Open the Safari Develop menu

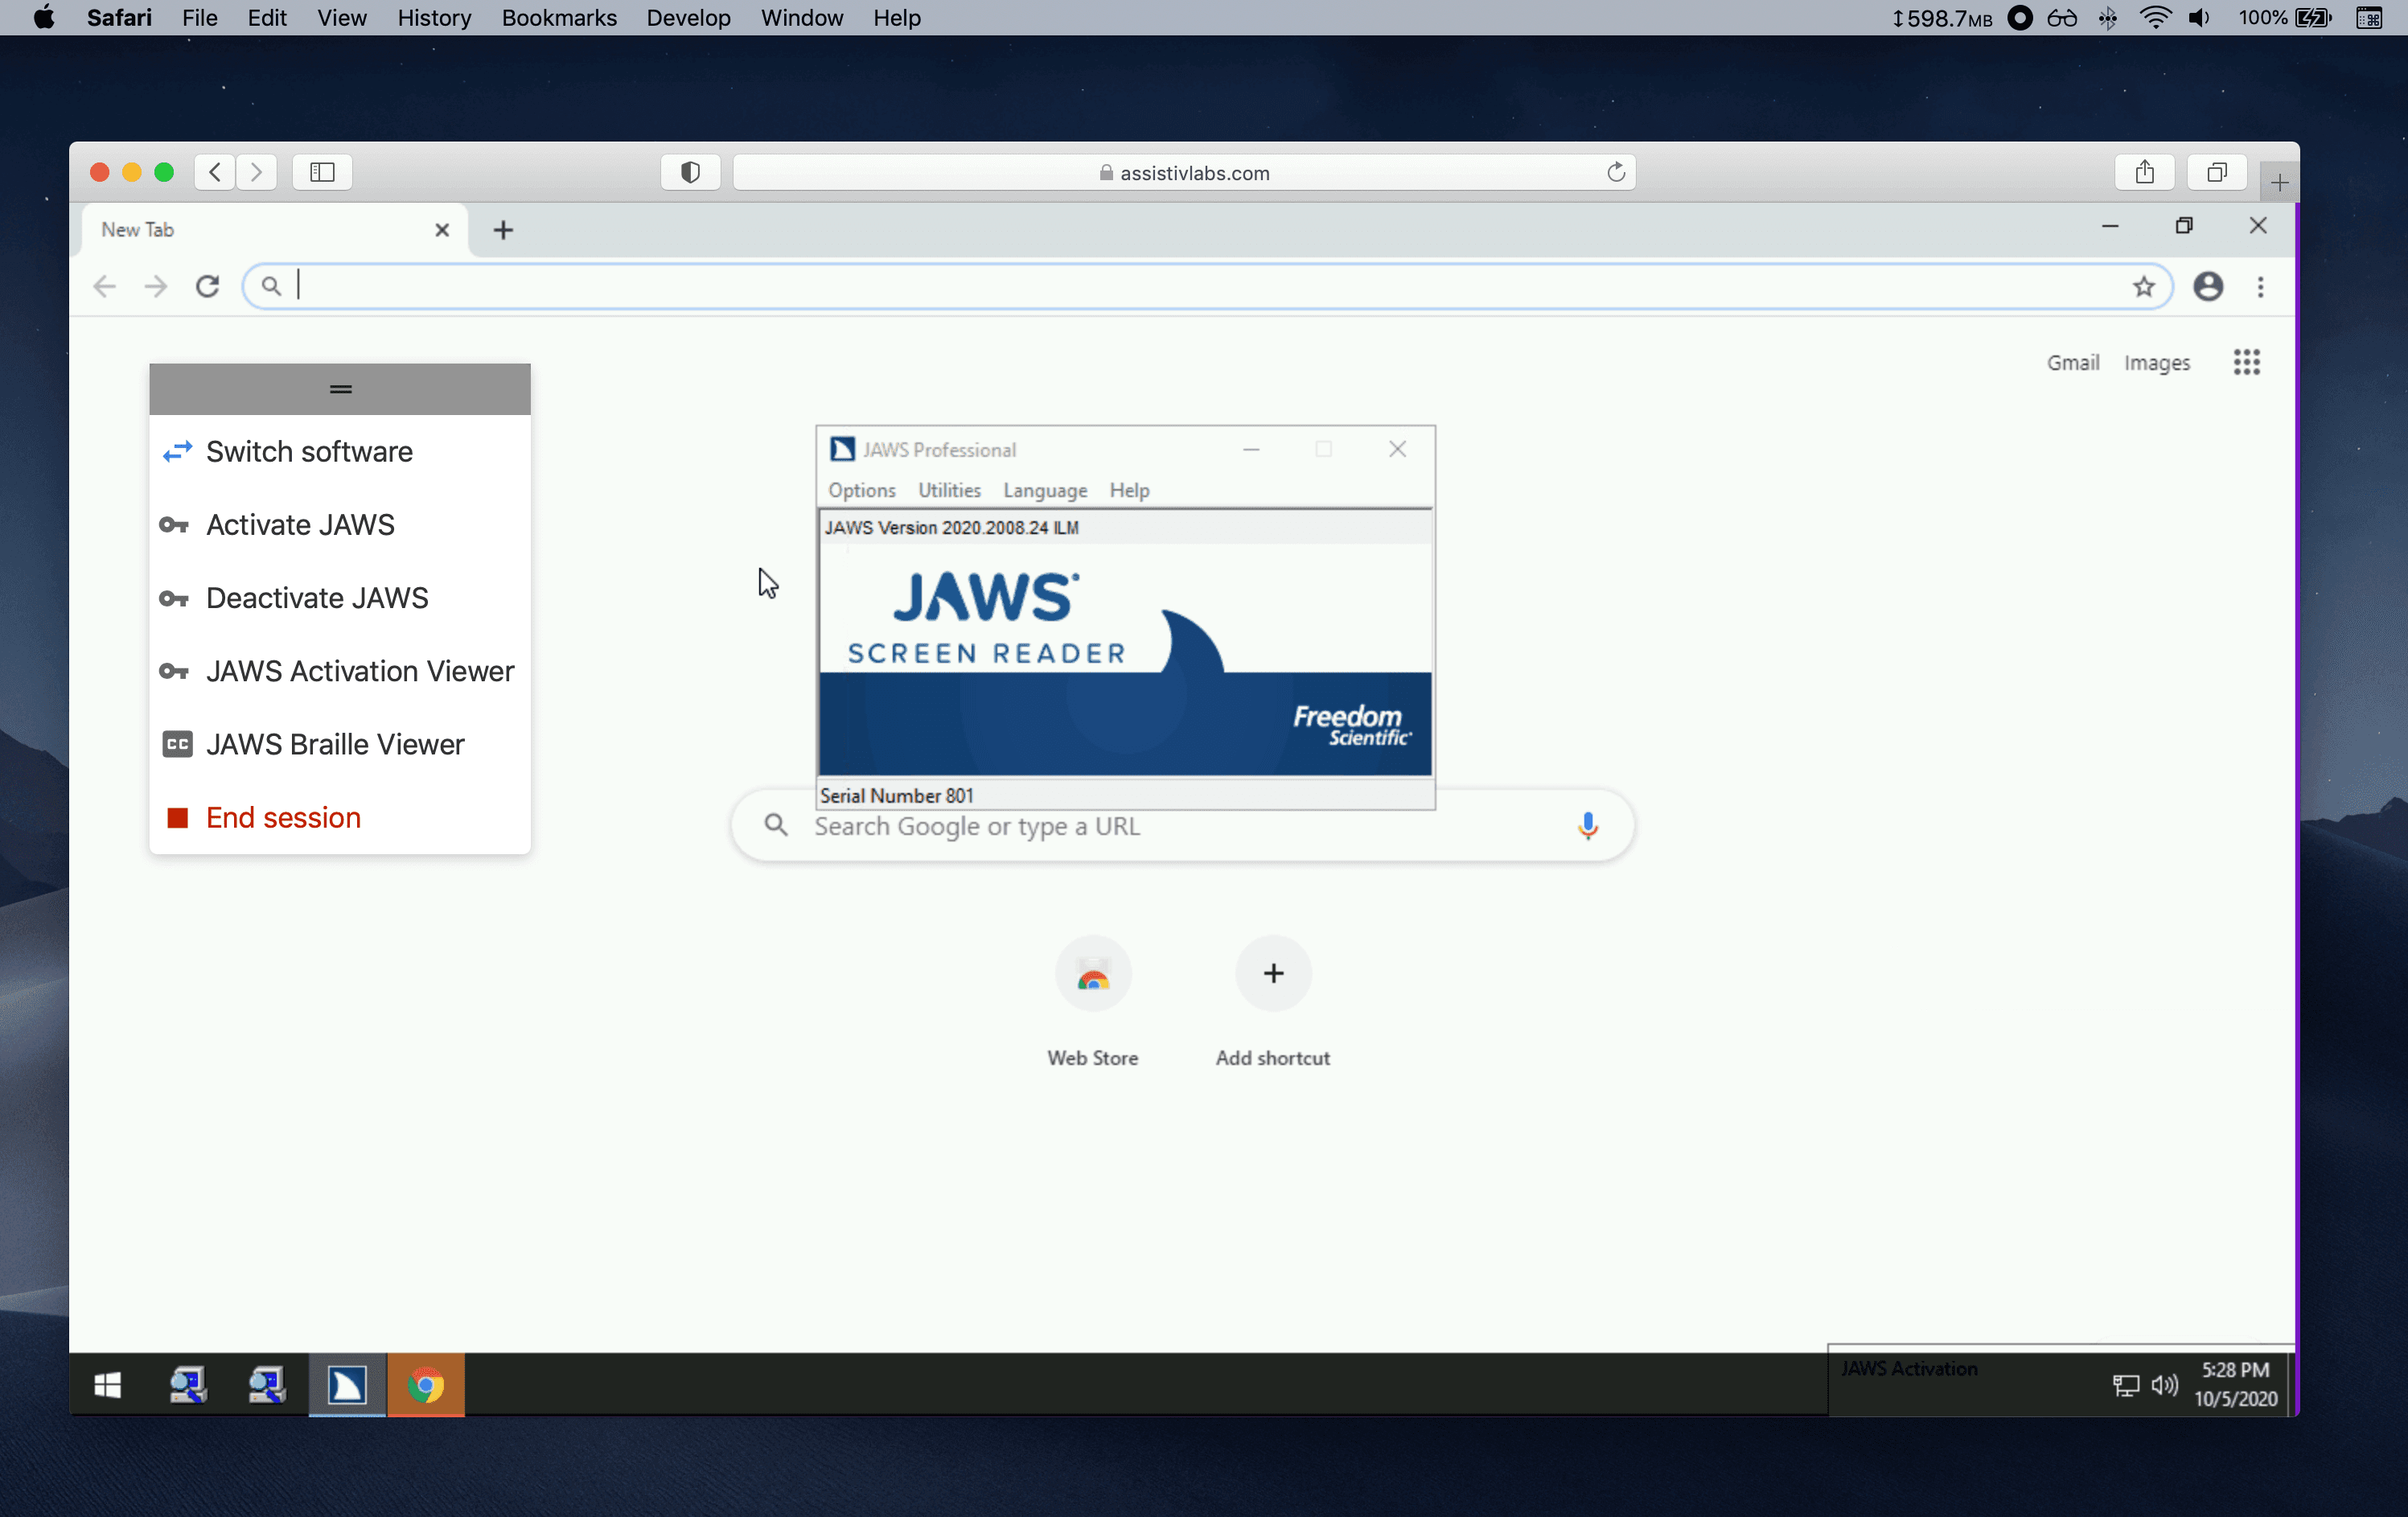(x=688, y=18)
